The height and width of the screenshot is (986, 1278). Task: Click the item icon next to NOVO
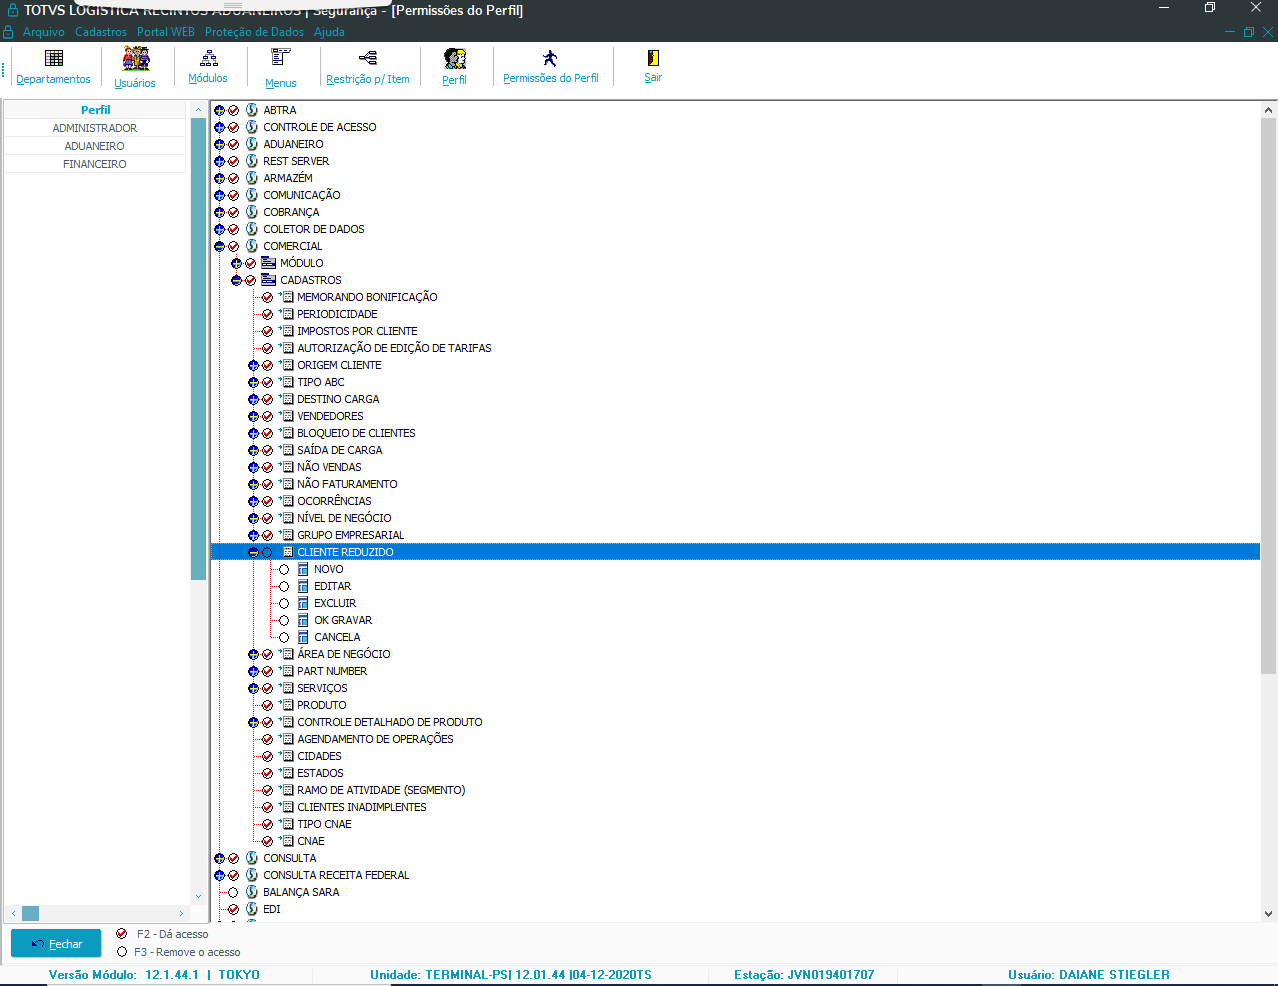303,569
